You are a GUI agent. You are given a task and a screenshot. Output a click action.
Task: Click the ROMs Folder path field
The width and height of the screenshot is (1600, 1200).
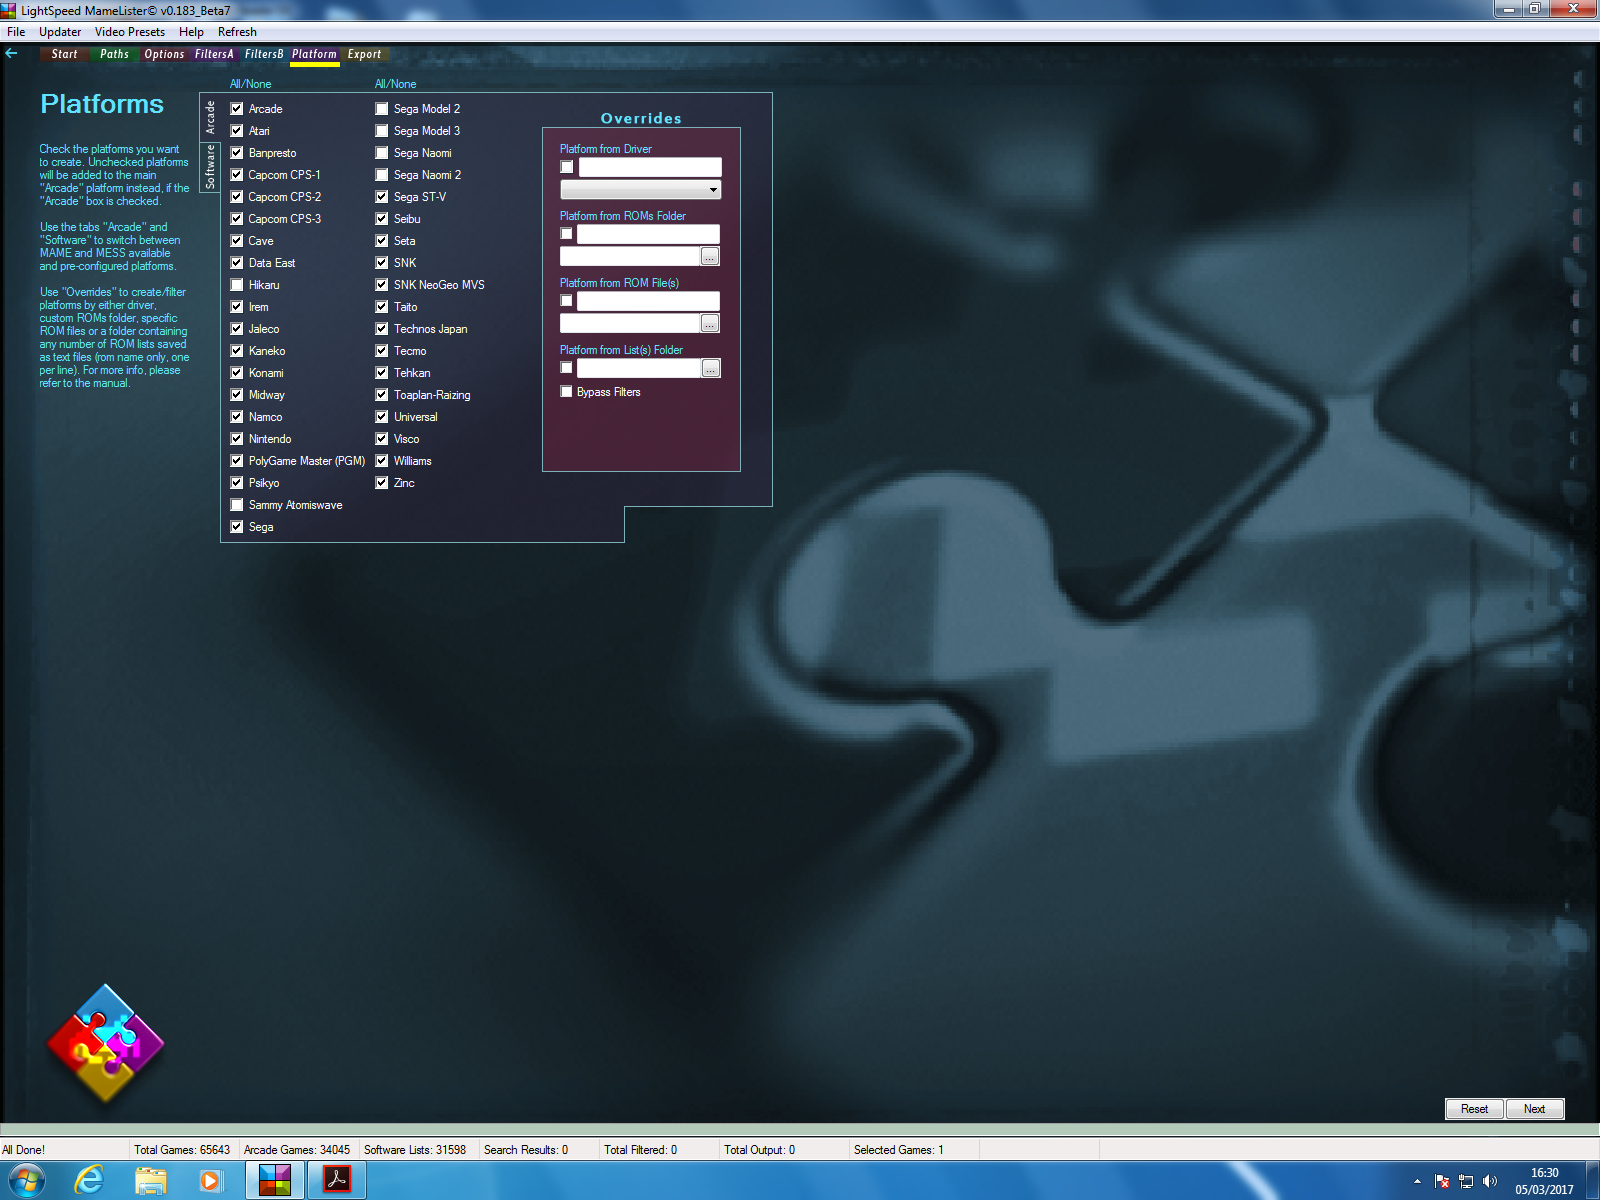click(630, 256)
